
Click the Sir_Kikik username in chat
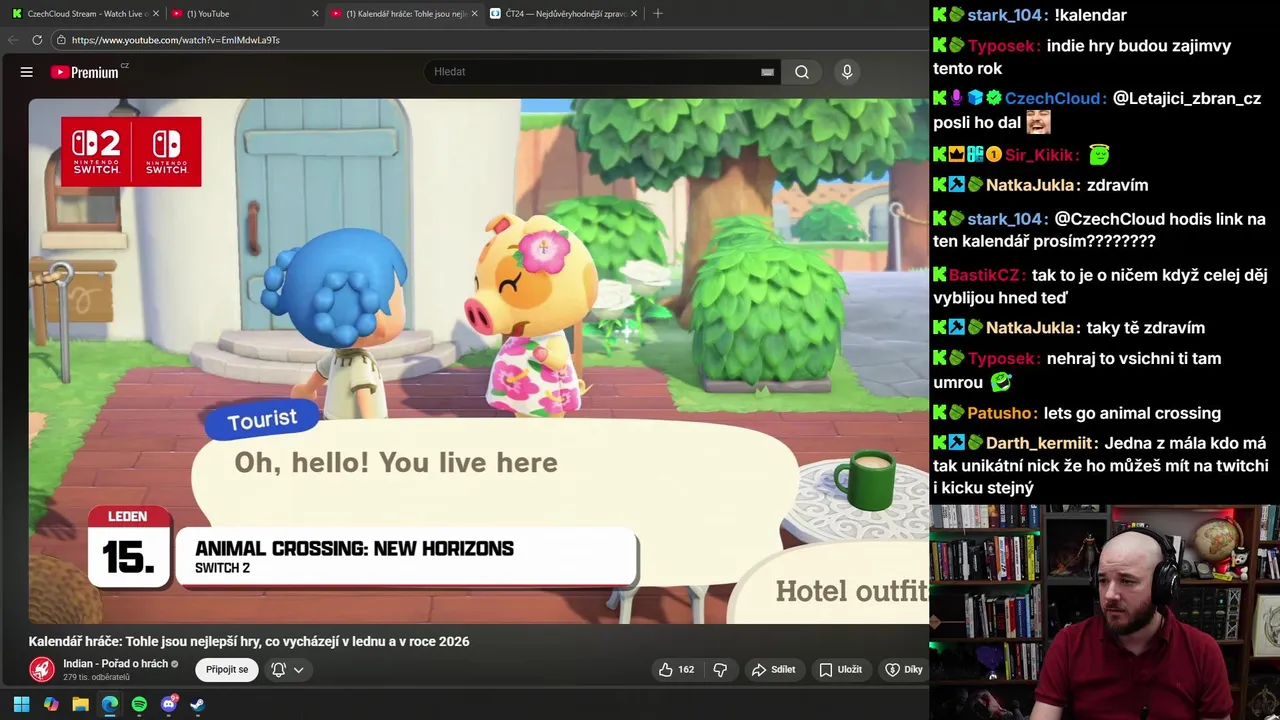pos(1040,155)
